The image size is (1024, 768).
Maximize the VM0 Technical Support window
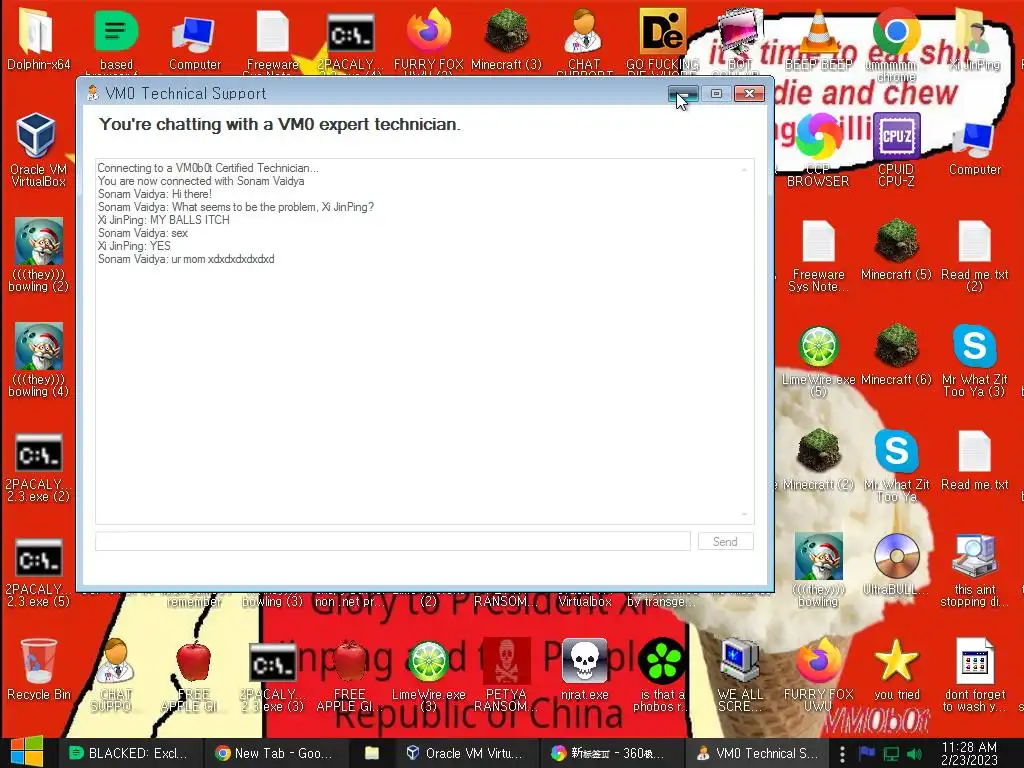click(x=716, y=94)
